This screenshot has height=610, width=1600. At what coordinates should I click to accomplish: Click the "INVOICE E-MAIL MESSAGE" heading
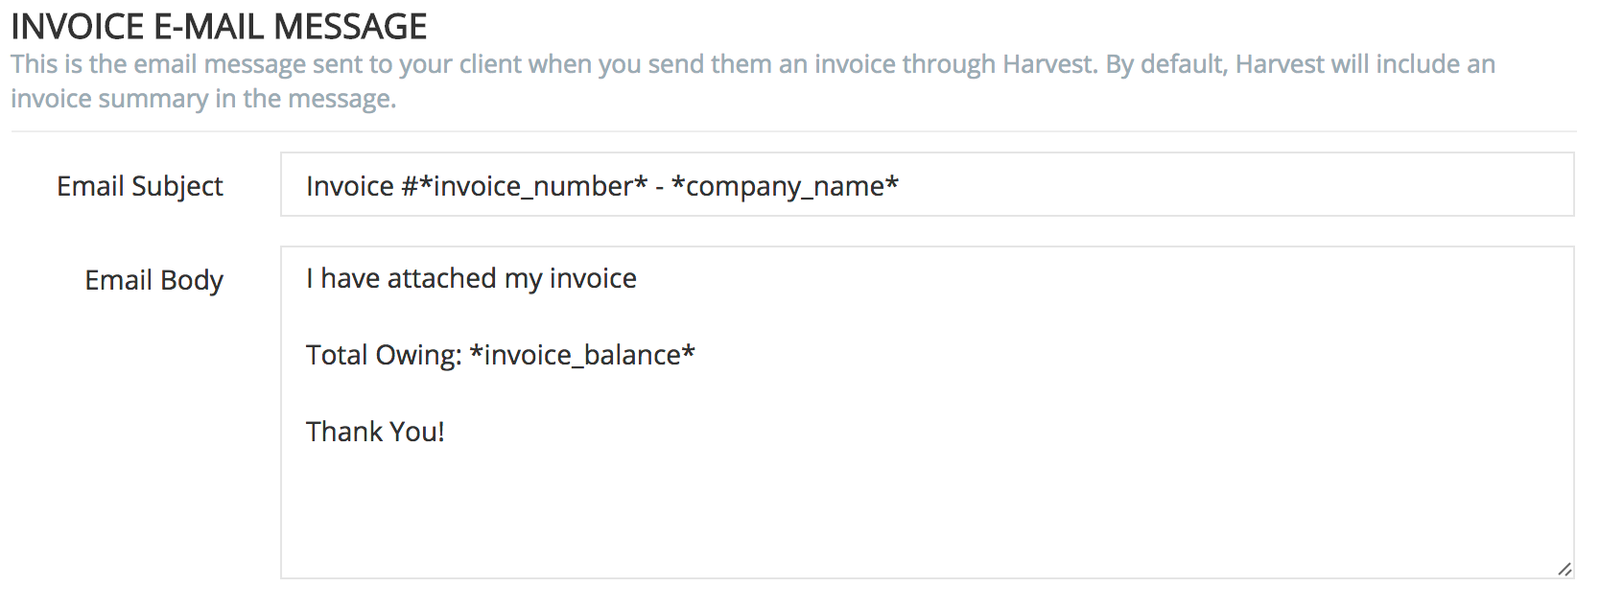(219, 26)
